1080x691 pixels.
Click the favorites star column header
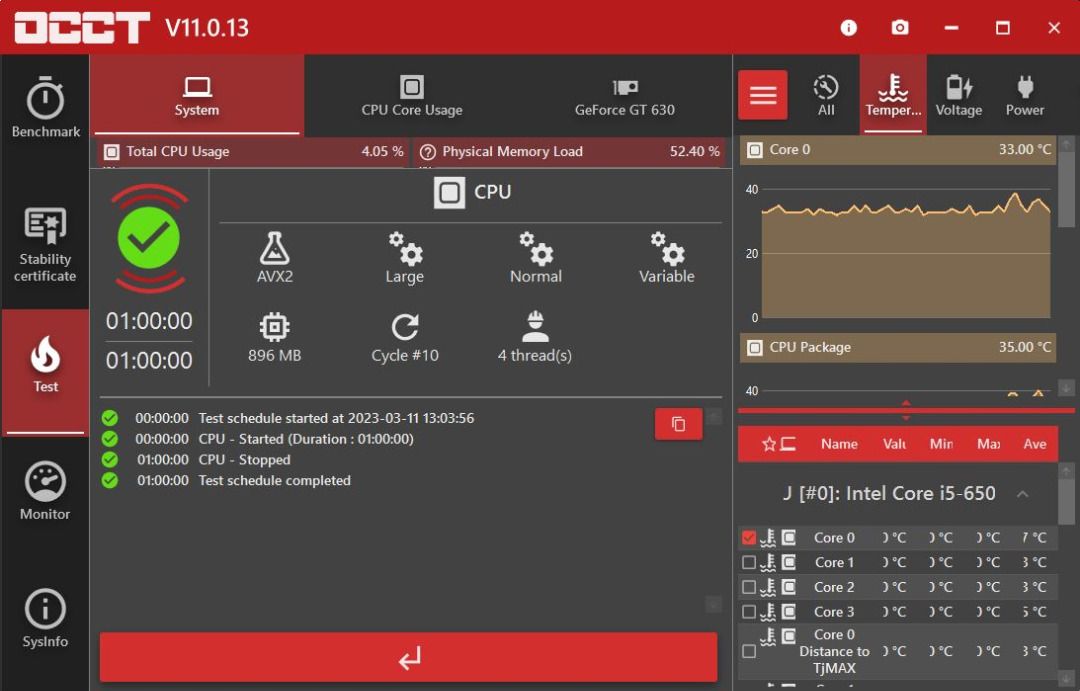[769, 444]
